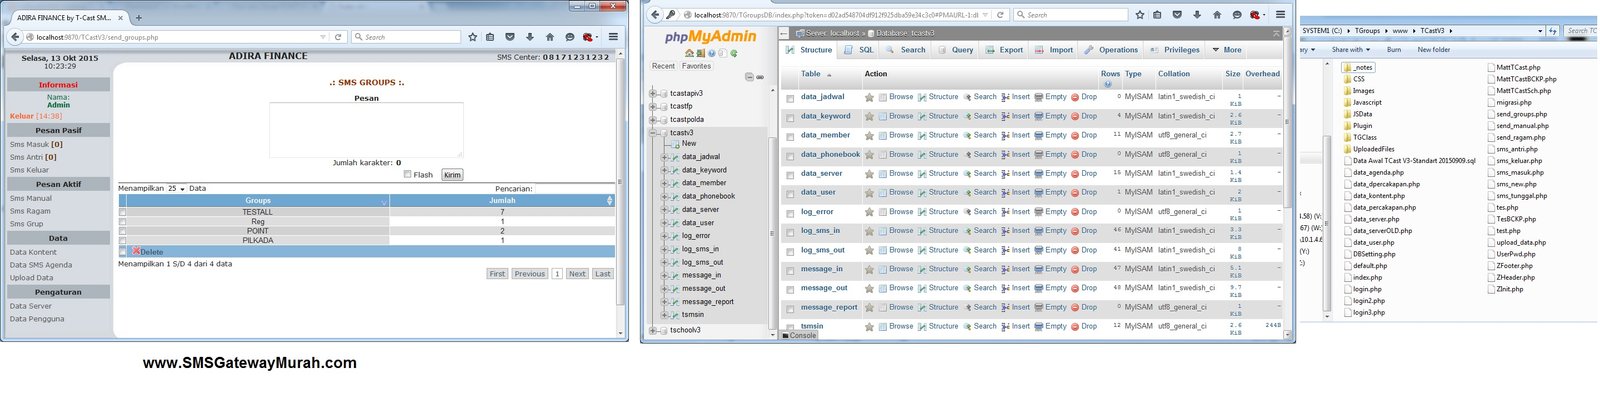Image resolution: width=1600 pixels, height=396 pixels.
Task: Reload the send_groups.php page in left browser
Action: point(338,37)
